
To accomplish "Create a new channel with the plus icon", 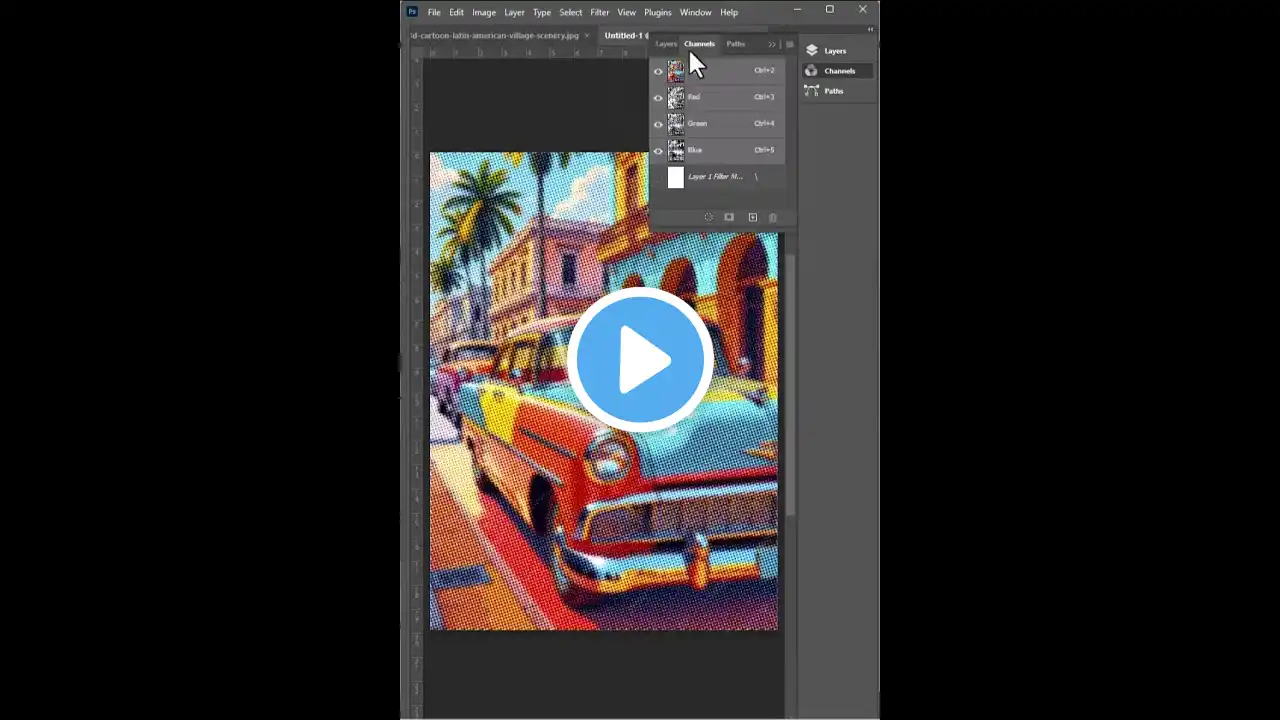I will pyautogui.click(x=753, y=217).
